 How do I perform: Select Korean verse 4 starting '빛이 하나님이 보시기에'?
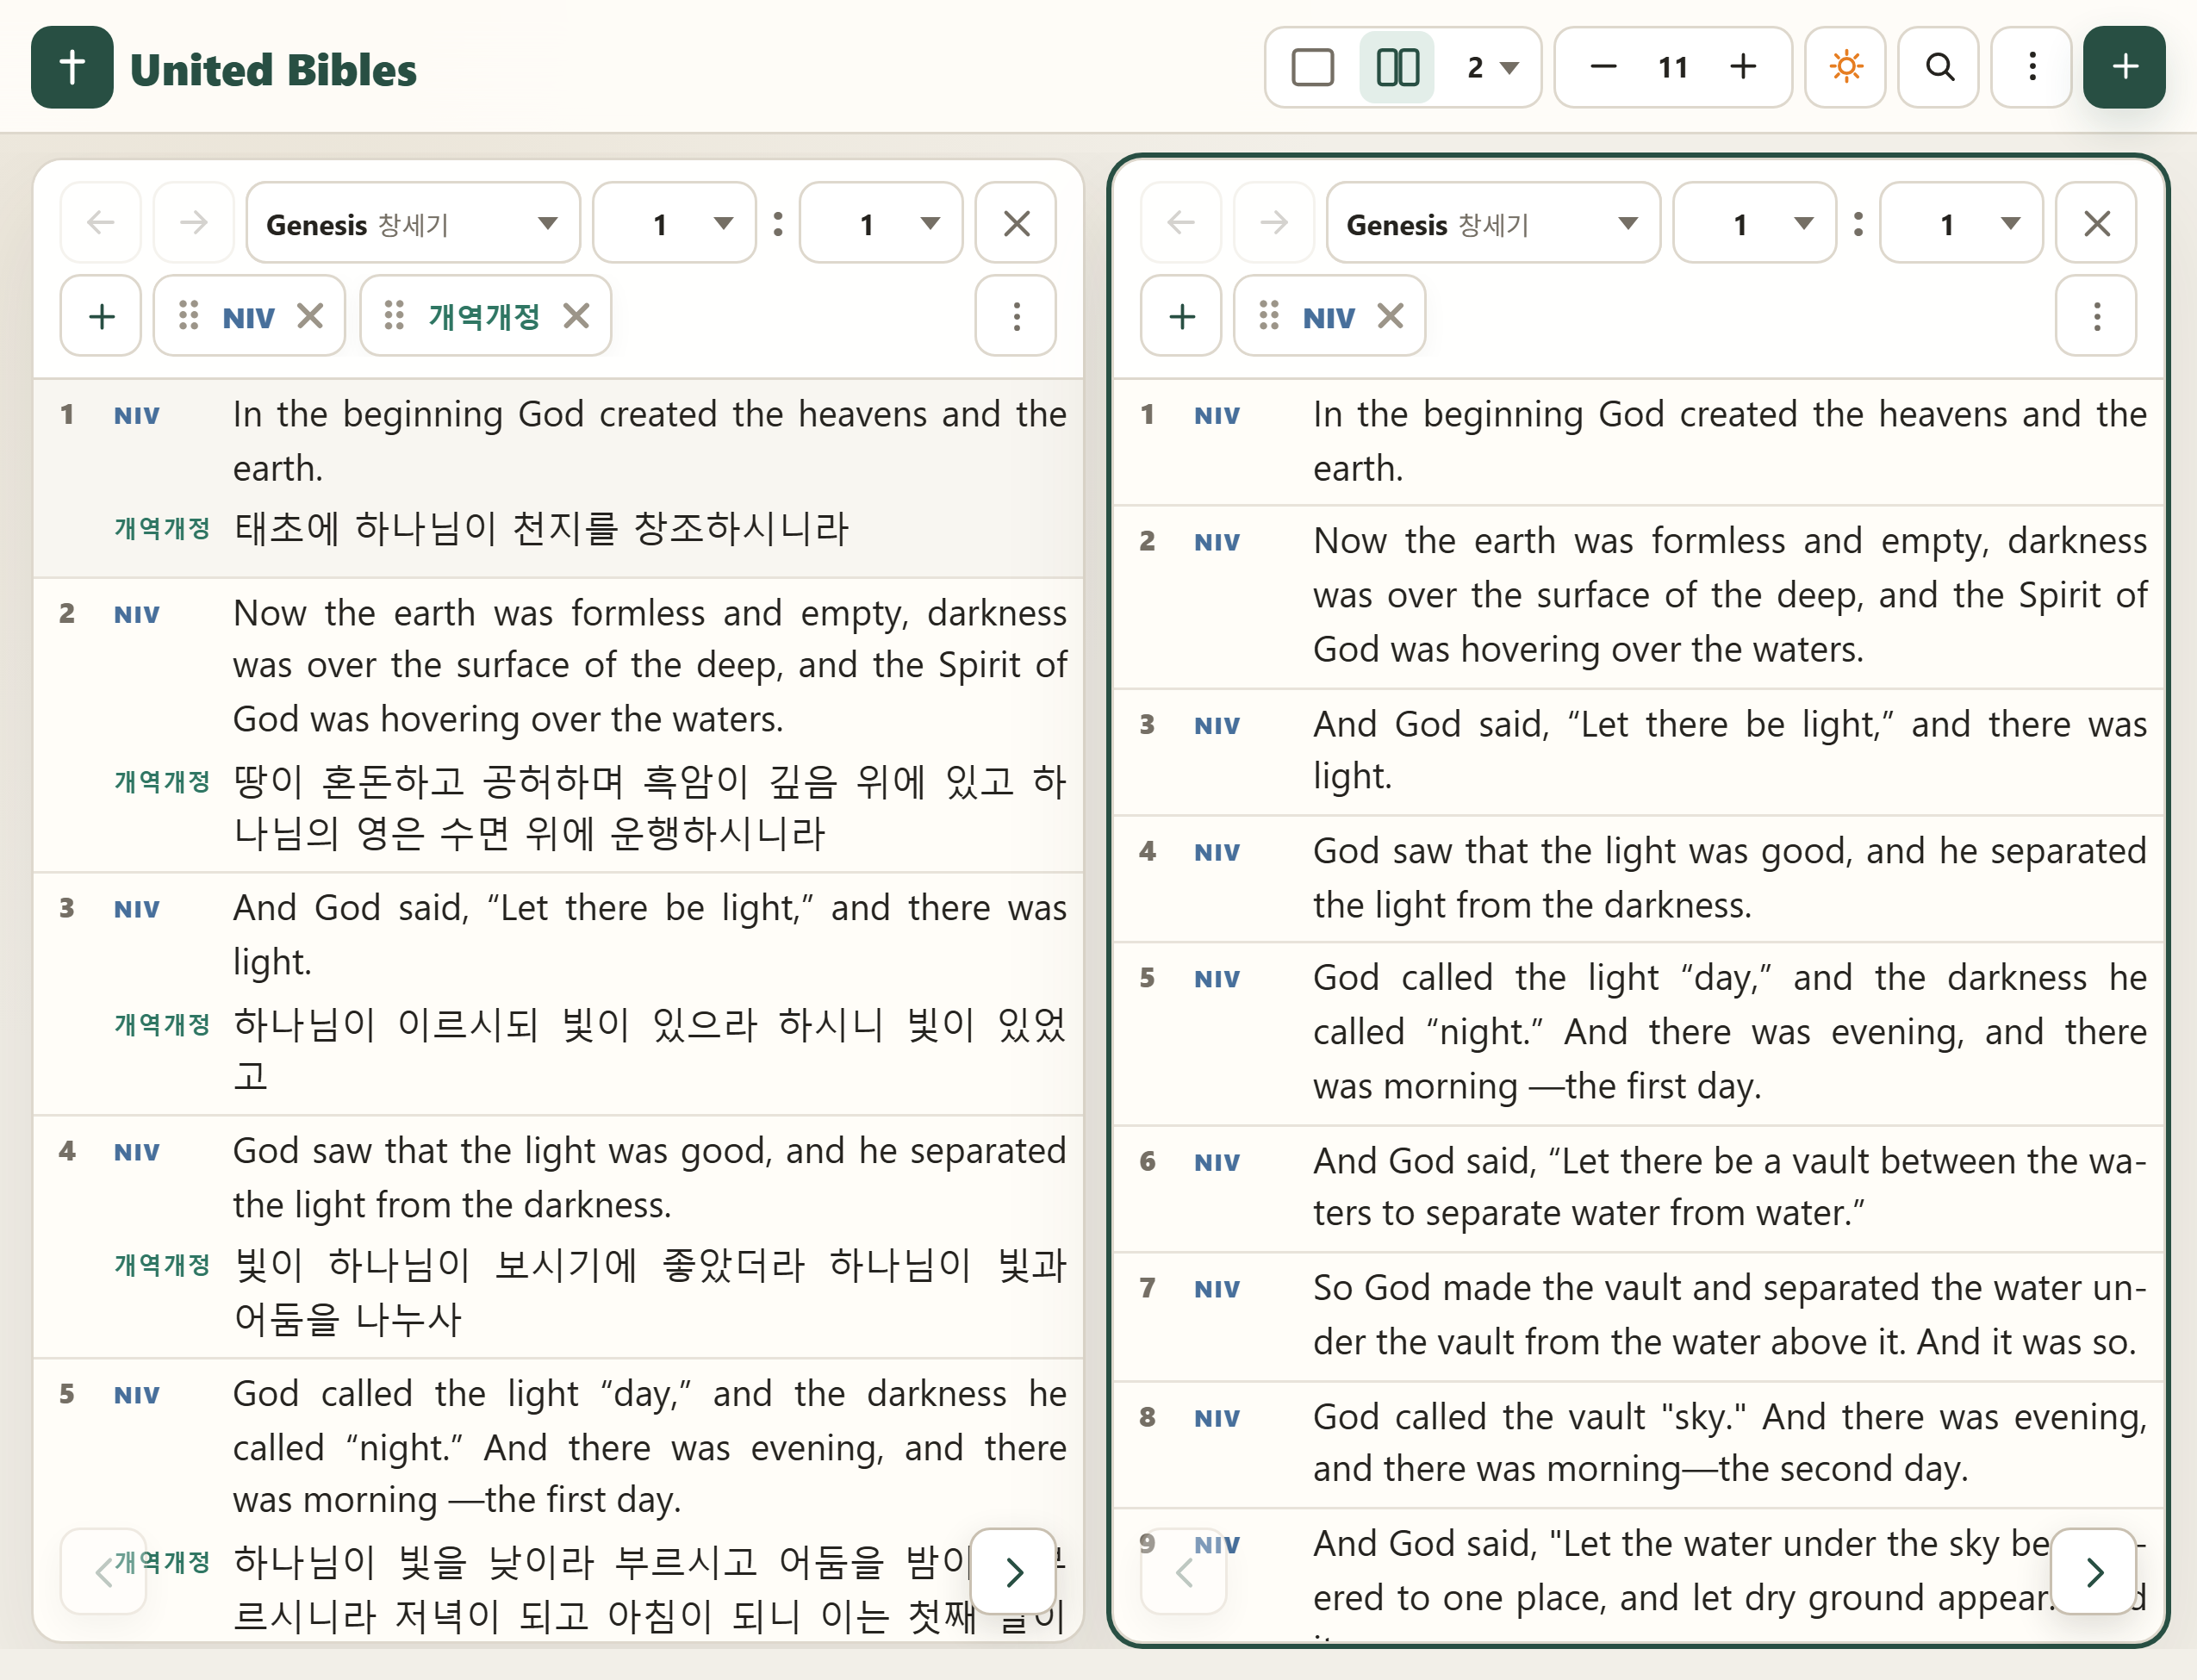(649, 1292)
